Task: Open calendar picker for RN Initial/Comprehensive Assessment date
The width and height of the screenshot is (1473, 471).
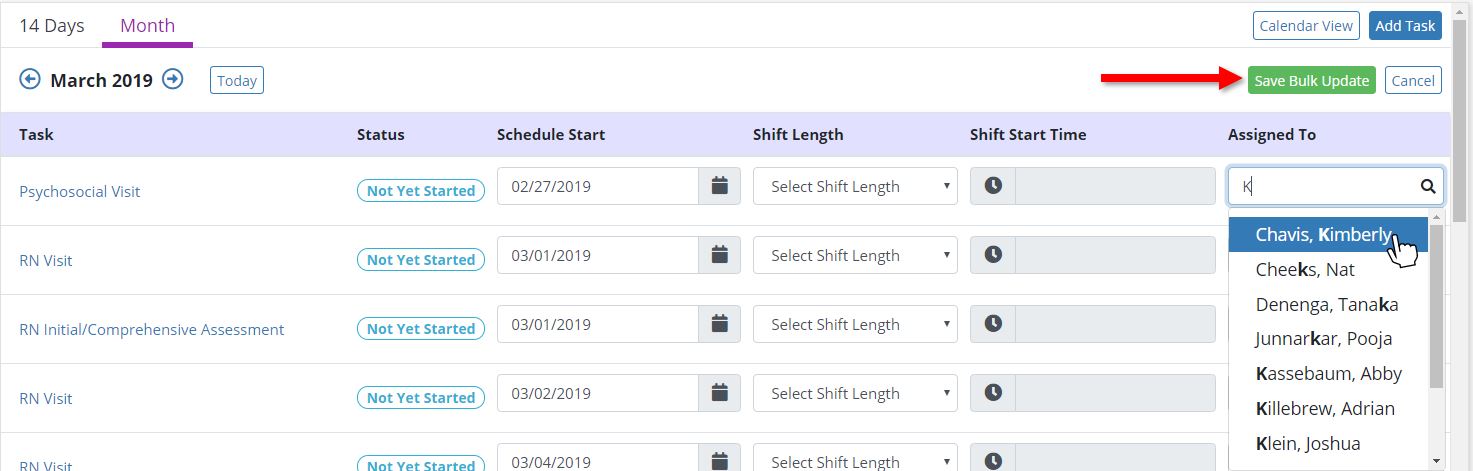Action: point(719,324)
